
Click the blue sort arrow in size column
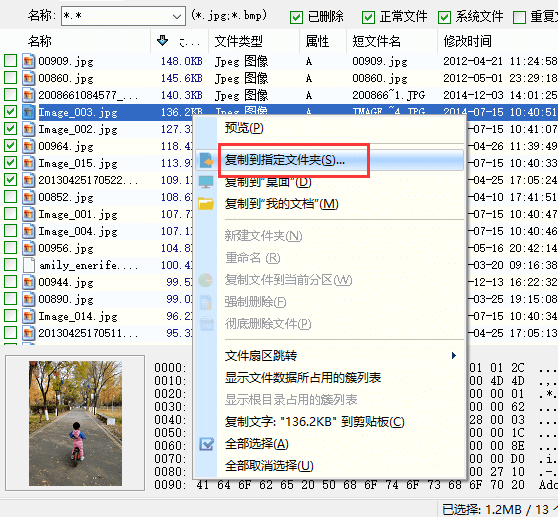pos(162,41)
